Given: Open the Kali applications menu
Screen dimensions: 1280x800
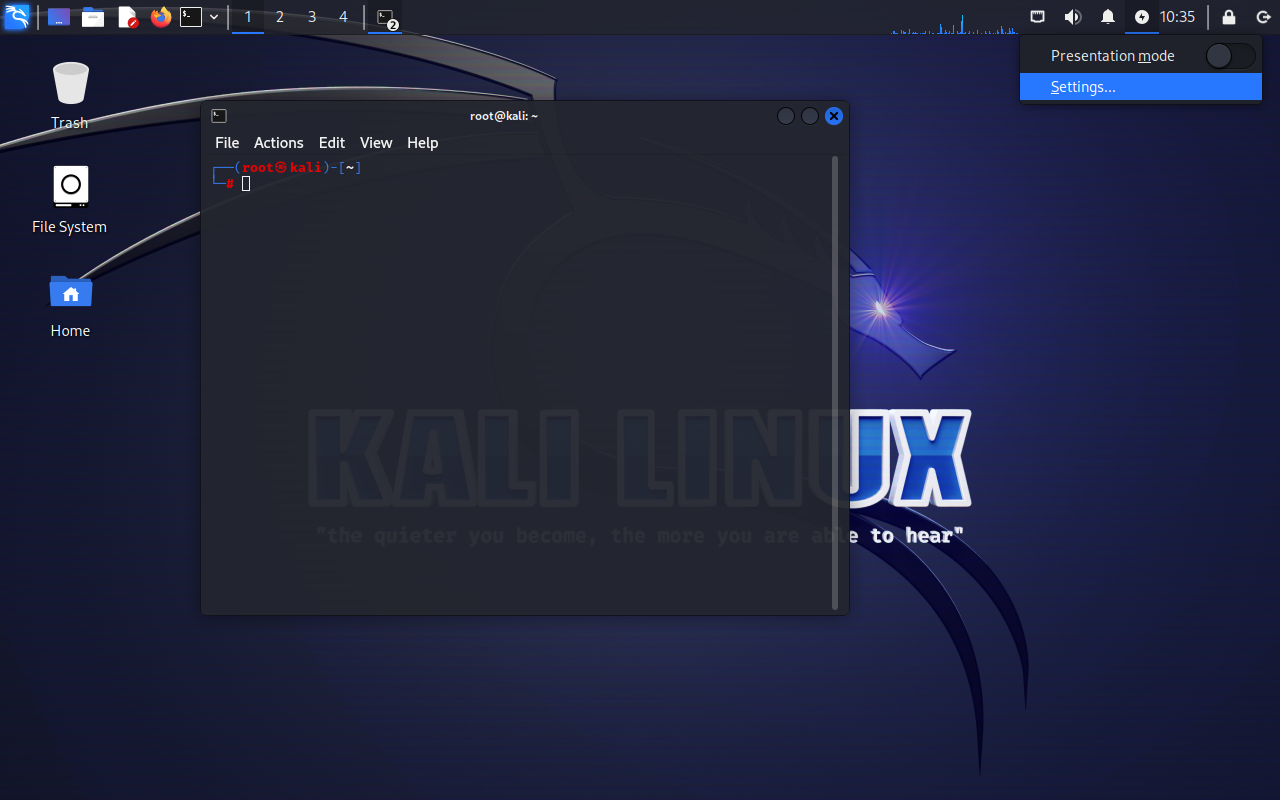Looking at the screenshot, I should click(17, 17).
